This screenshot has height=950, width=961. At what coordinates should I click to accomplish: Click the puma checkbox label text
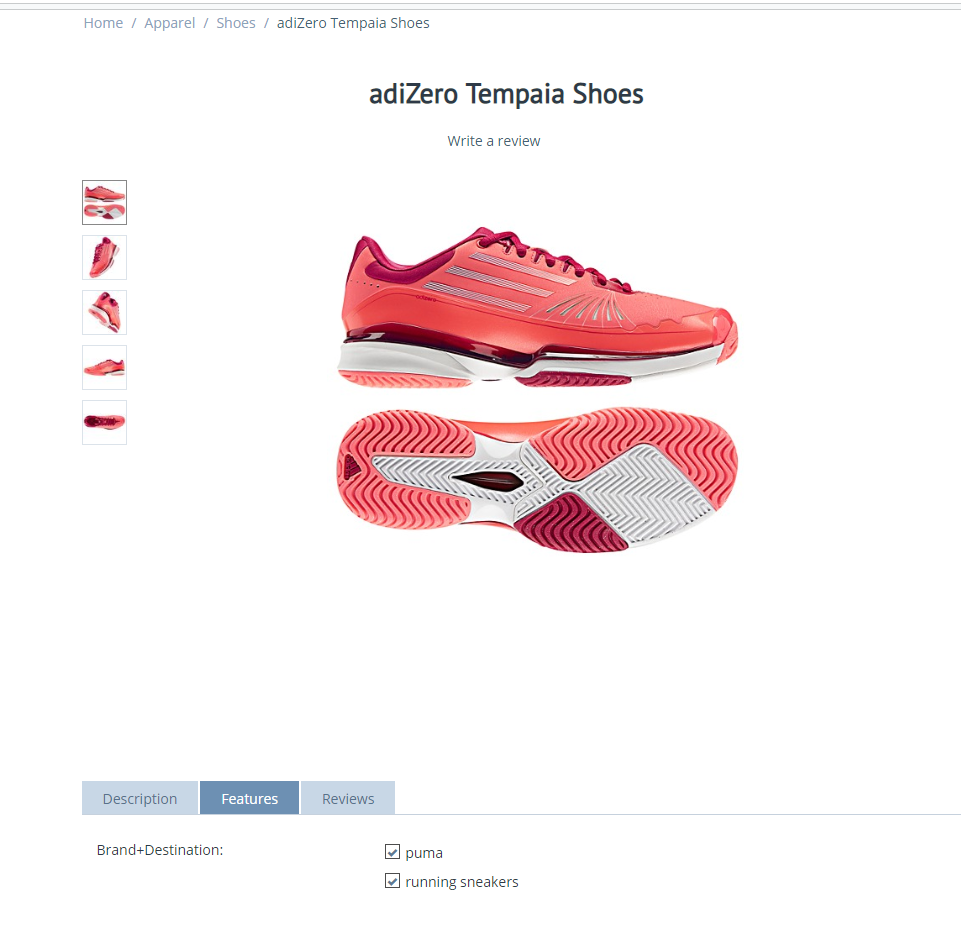pyautogui.click(x=424, y=853)
